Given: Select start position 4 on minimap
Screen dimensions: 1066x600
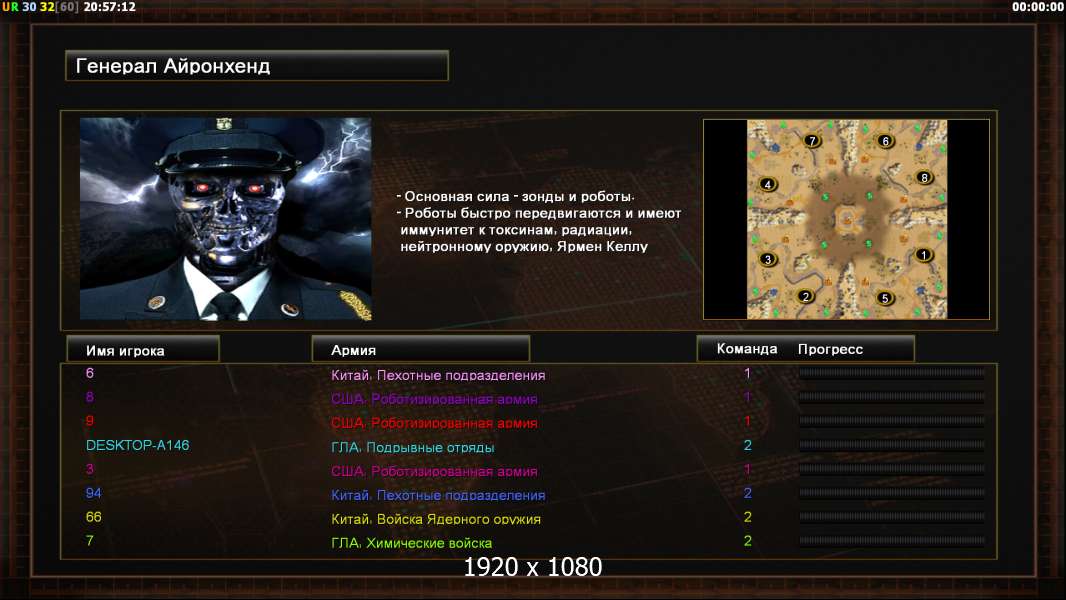Looking at the screenshot, I should (768, 184).
